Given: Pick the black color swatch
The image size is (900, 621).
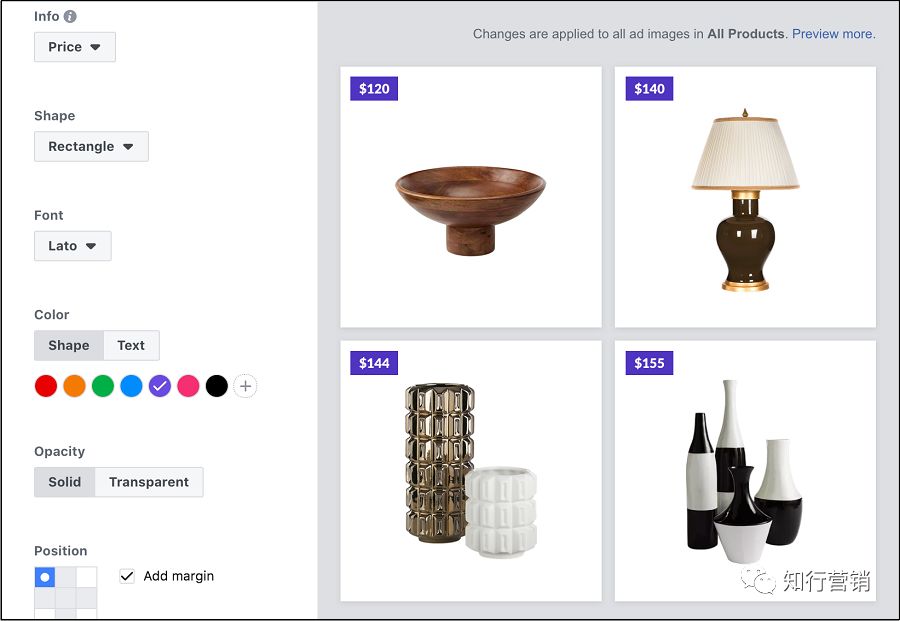Looking at the screenshot, I should [x=217, y=386].
